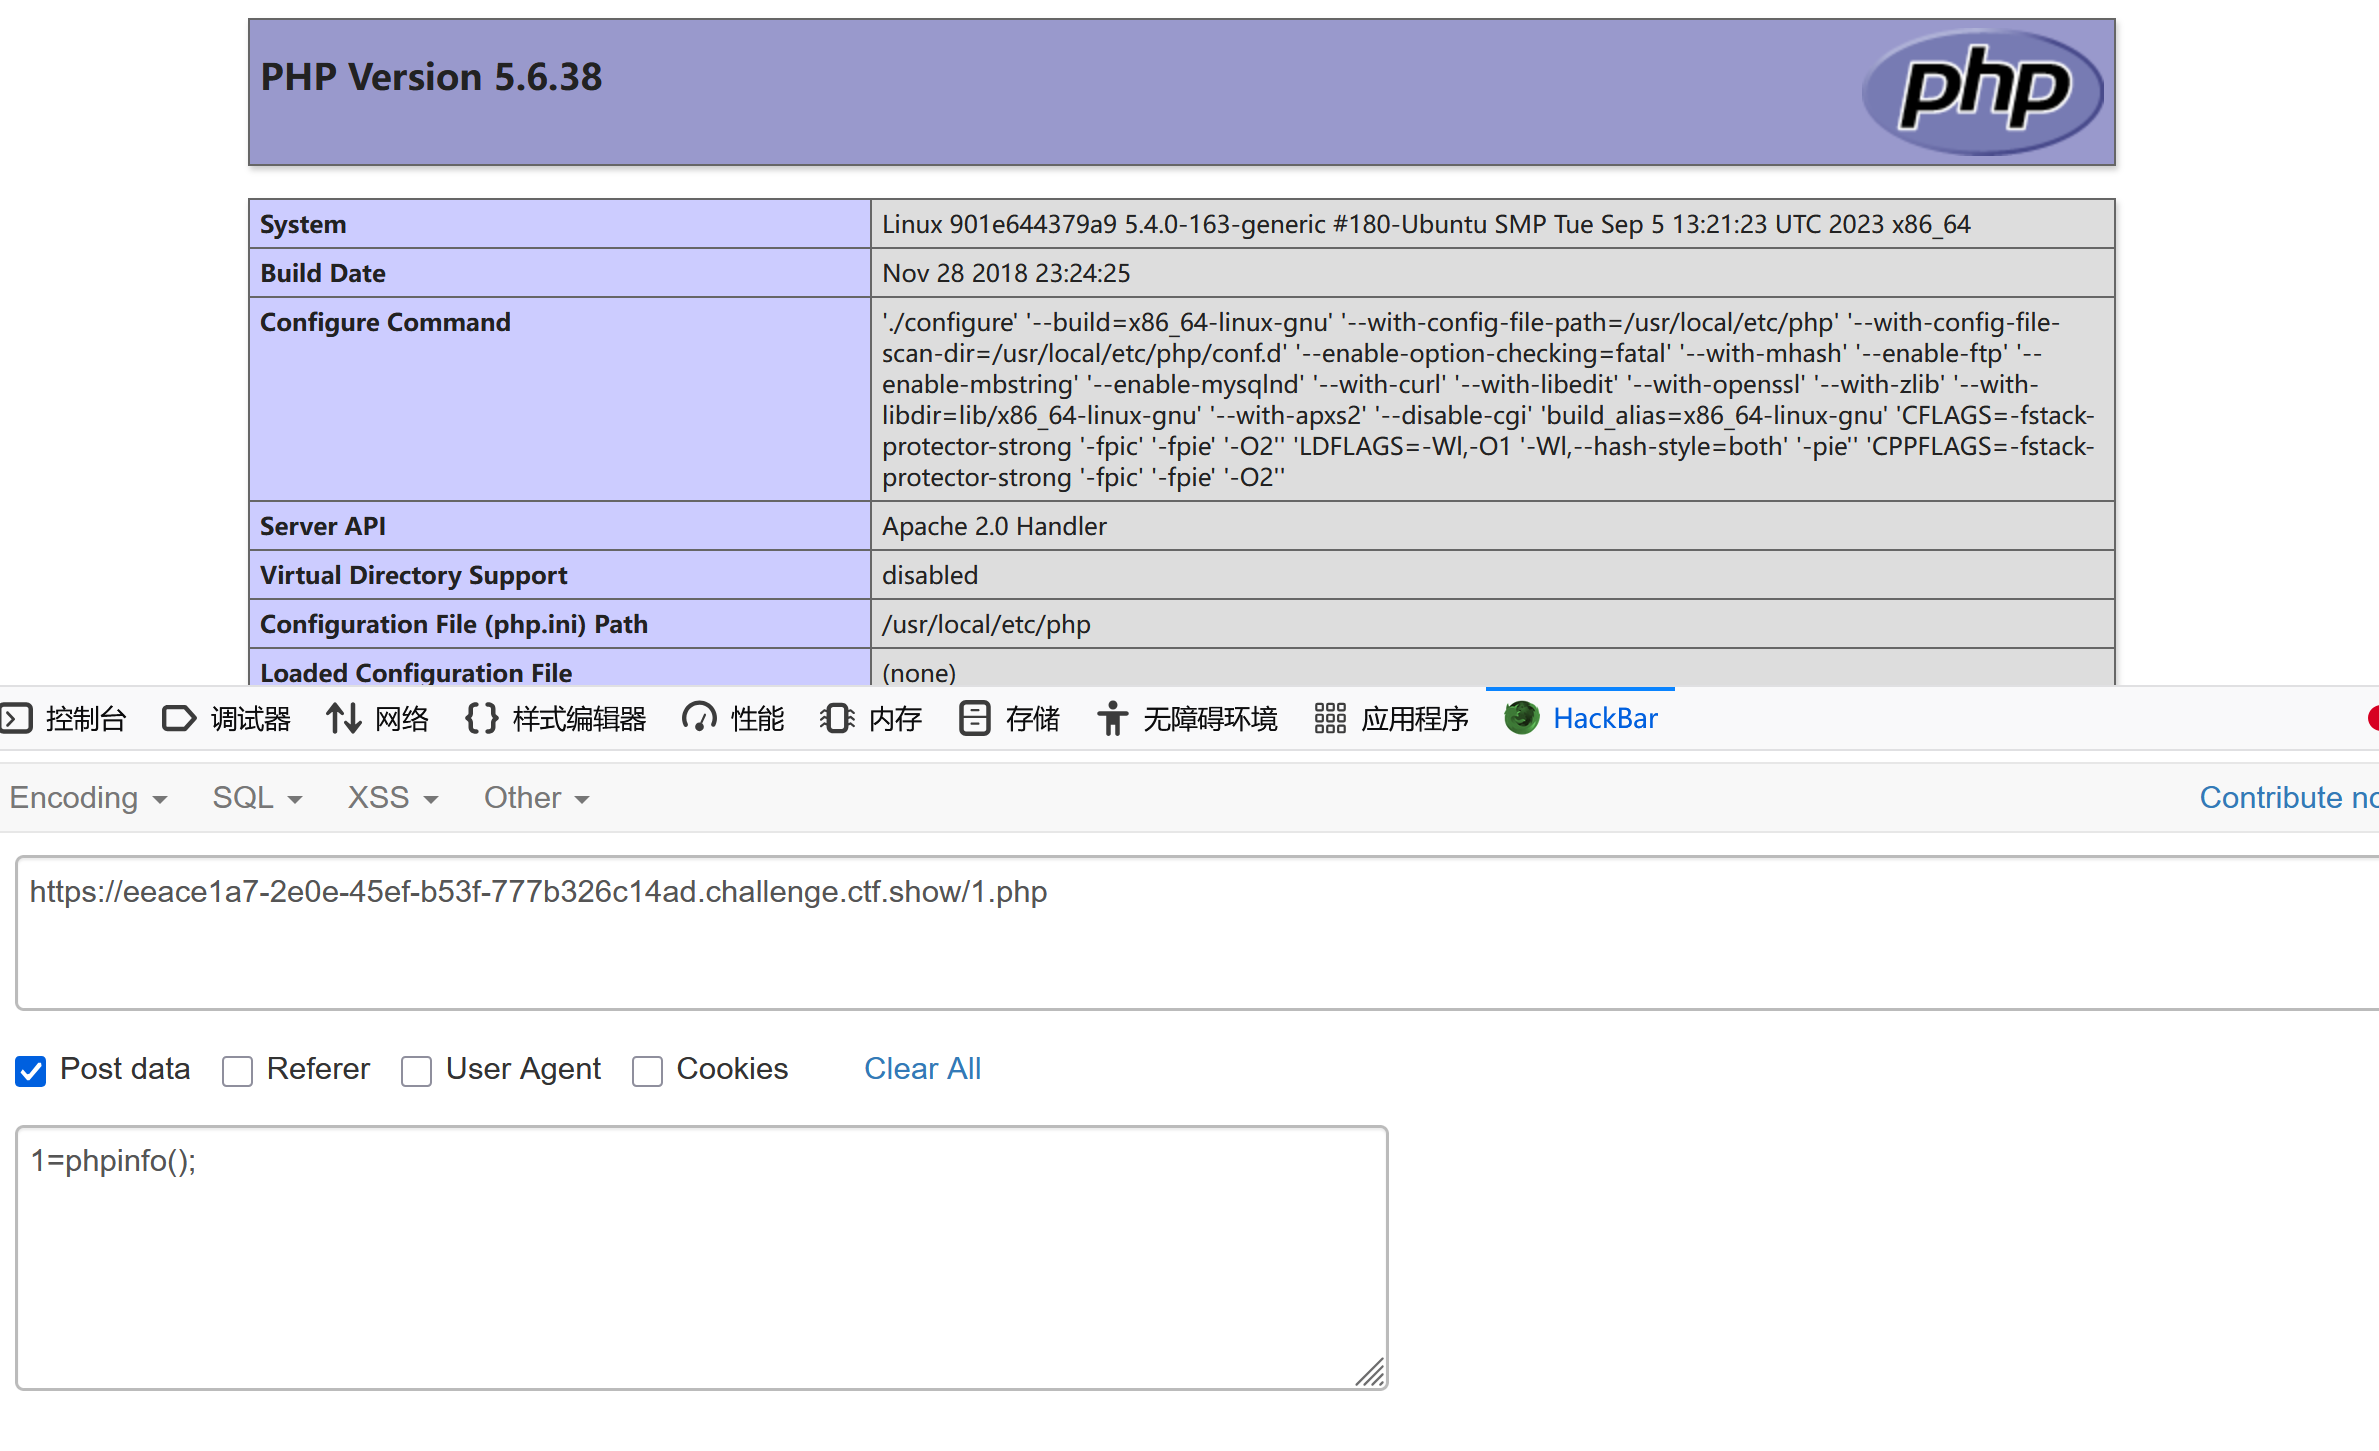Click the Console (控制台) devtools icon
This screenshot has width=2379, height=1451.
(17, 718)
